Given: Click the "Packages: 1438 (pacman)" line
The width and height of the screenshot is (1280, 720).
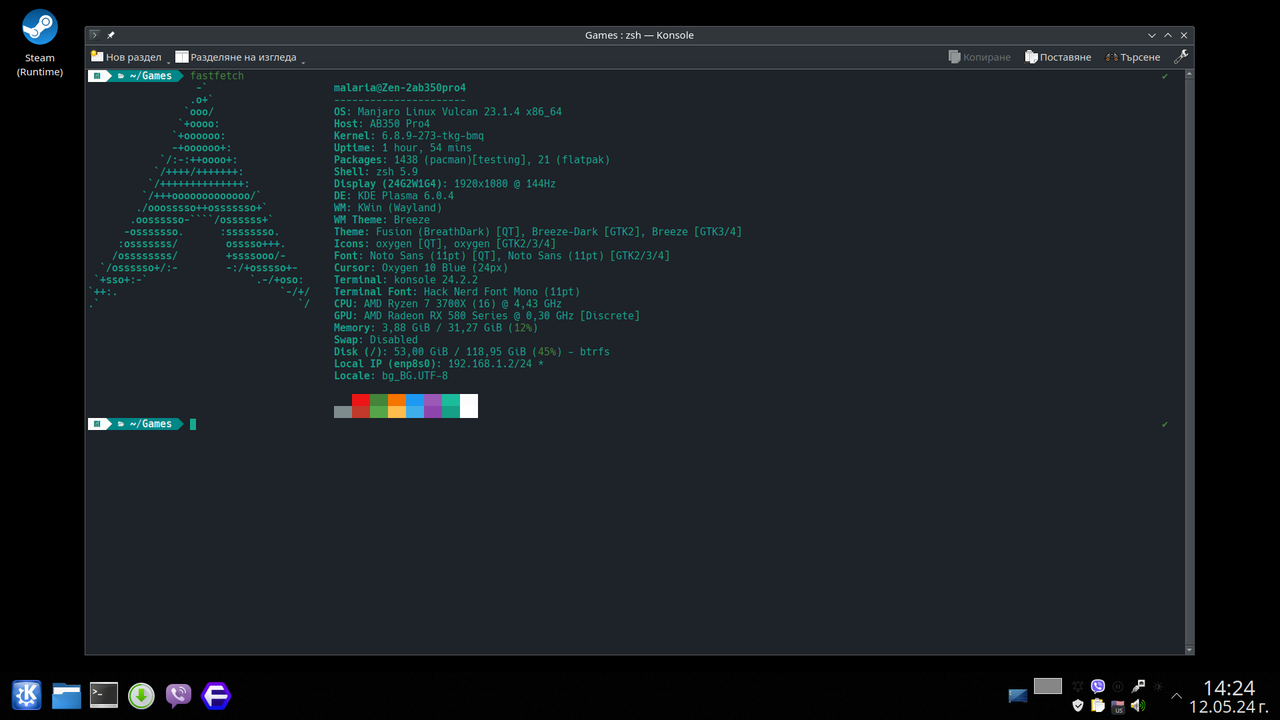Looking at the screenshot, I should [x=472, y=160].
